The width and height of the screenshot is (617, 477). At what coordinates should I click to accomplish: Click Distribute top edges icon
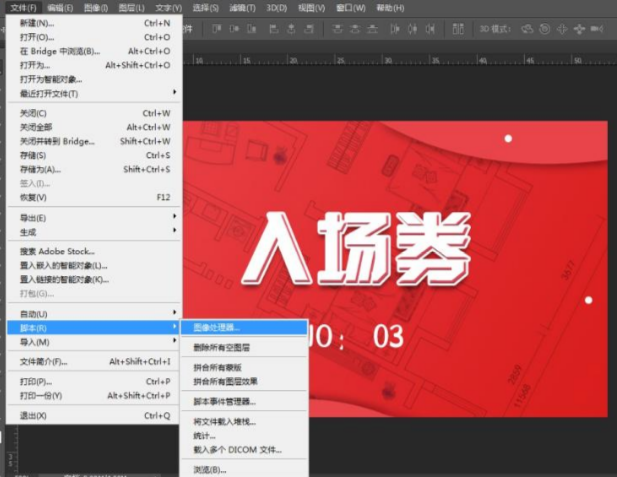coord(337,29)
